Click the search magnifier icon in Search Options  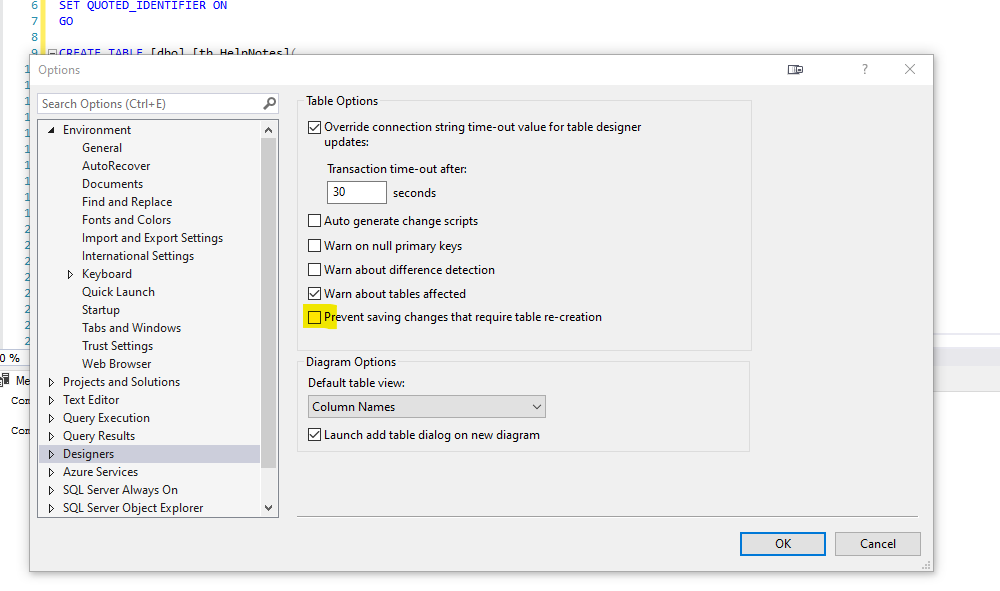coord(269,104)
